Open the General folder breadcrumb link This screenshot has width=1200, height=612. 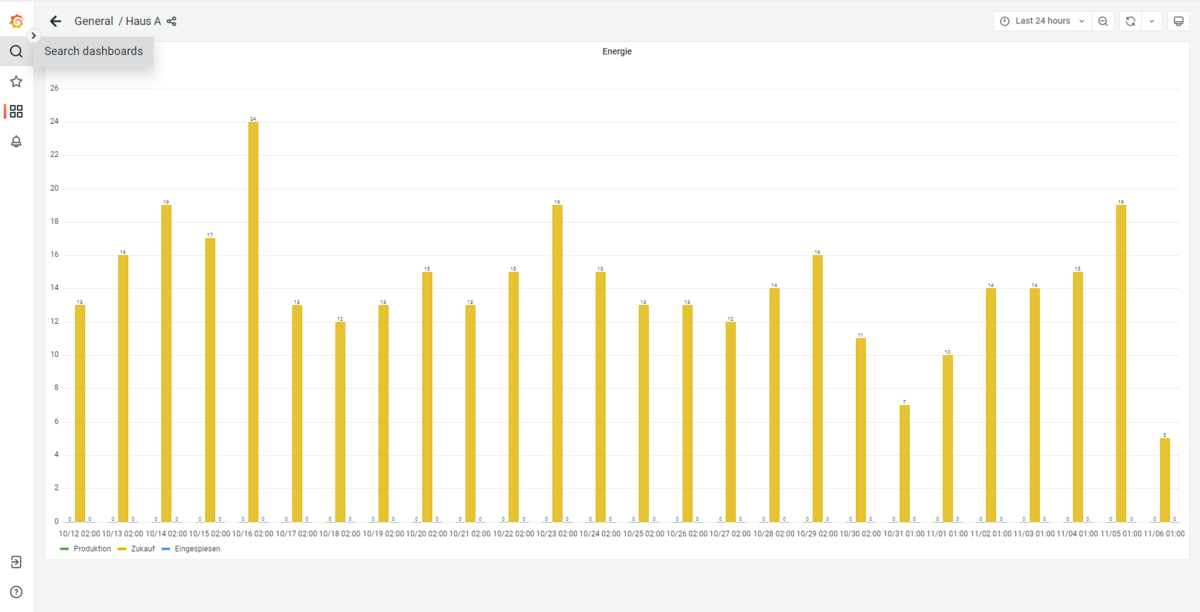pyautogui.click(x=93, y=21)
